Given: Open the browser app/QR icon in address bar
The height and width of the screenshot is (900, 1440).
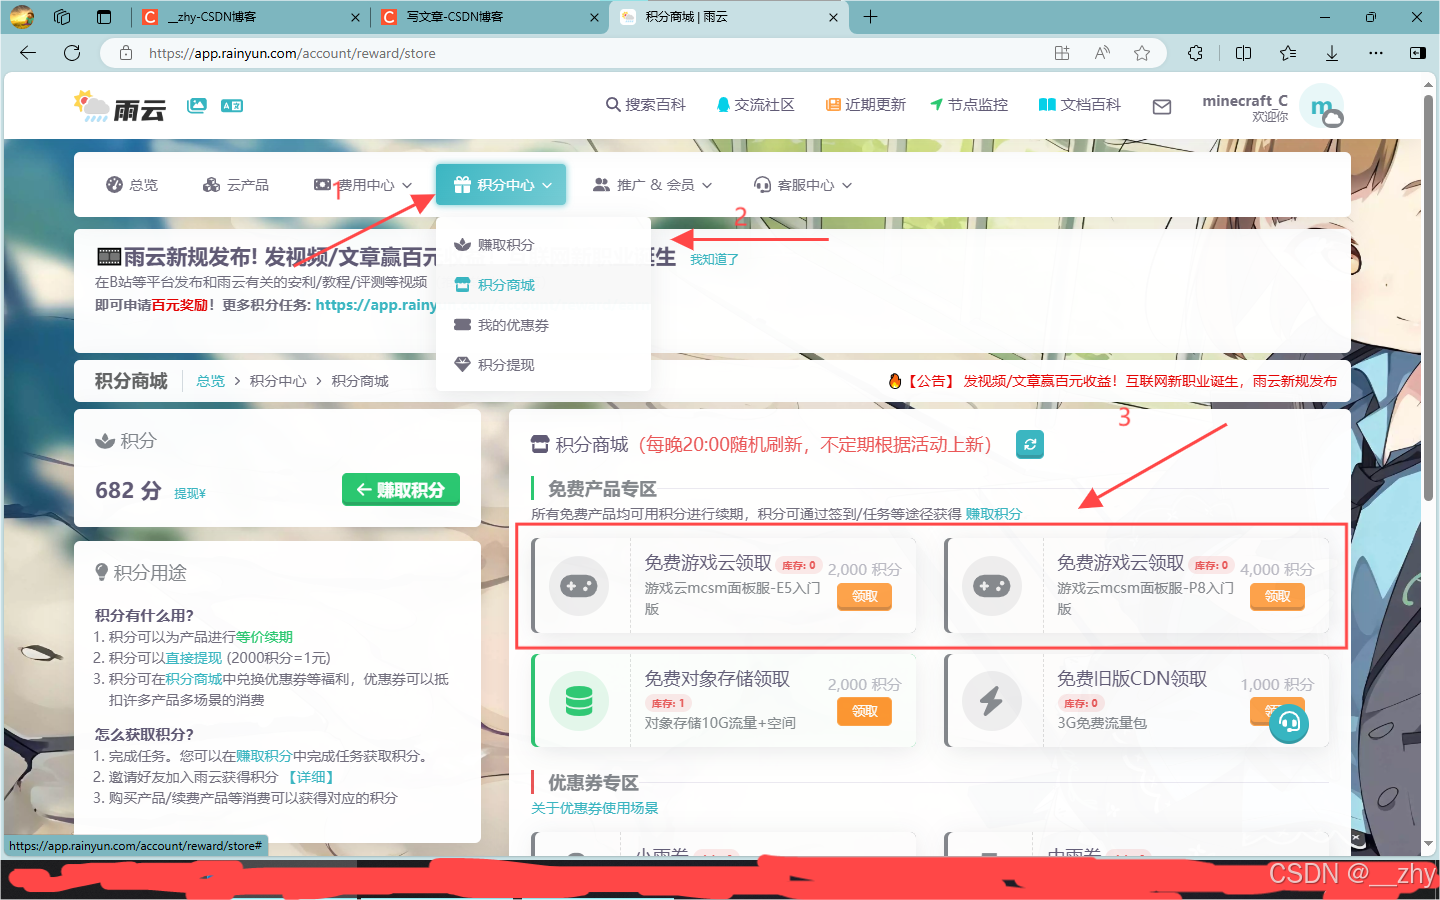Looking at the screenshot, I should click(1062, 53).
